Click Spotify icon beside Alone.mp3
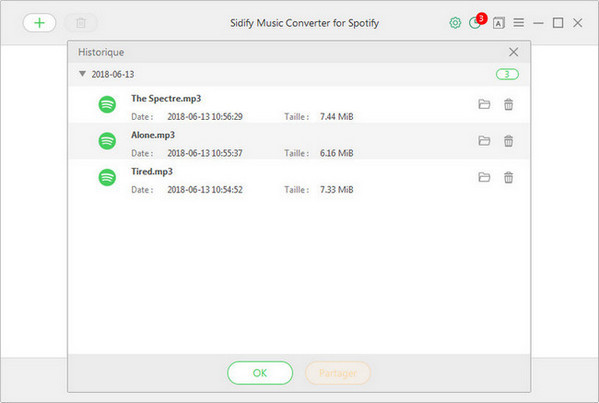The height and width of the screenshot is (403, 599). [107, 141]
